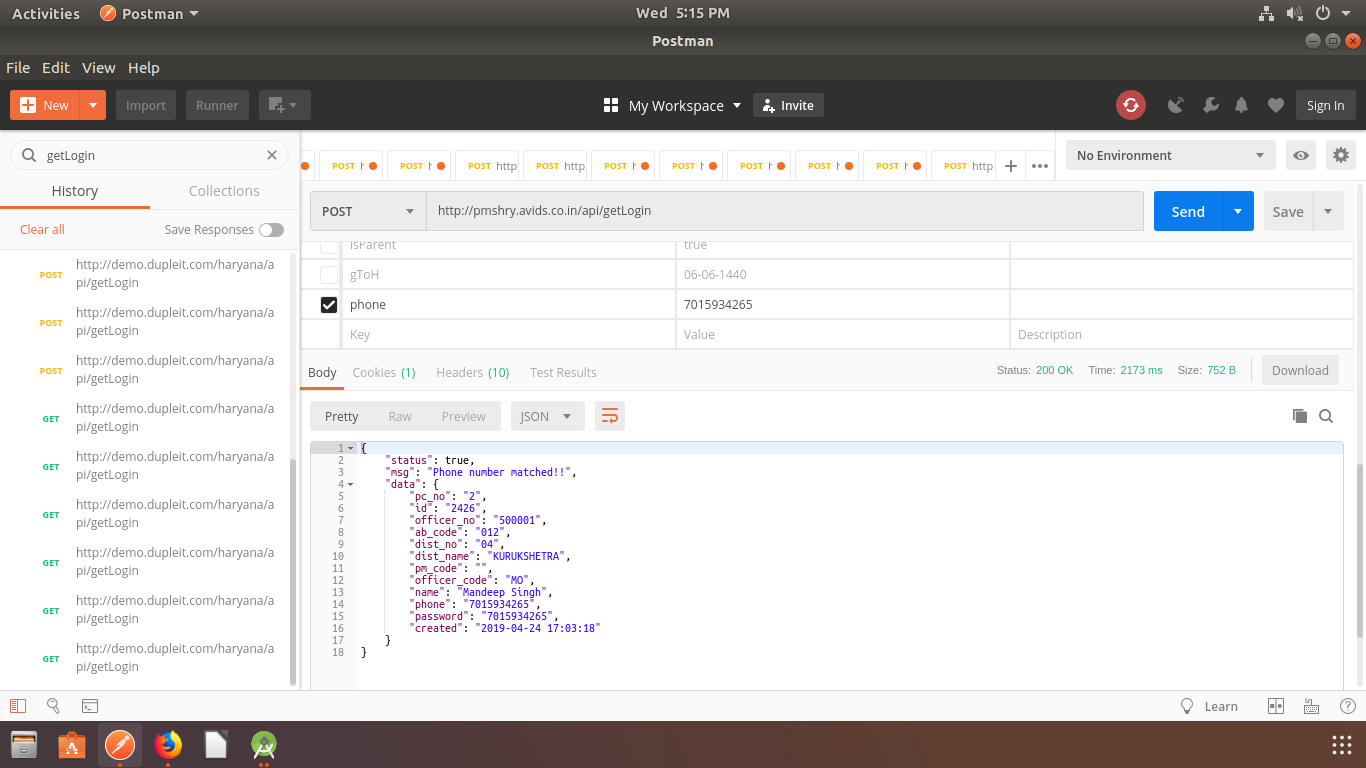Screen dimensions: 1366x768
Task: Open the No Environment dropdown
Action: point(1171,155)
